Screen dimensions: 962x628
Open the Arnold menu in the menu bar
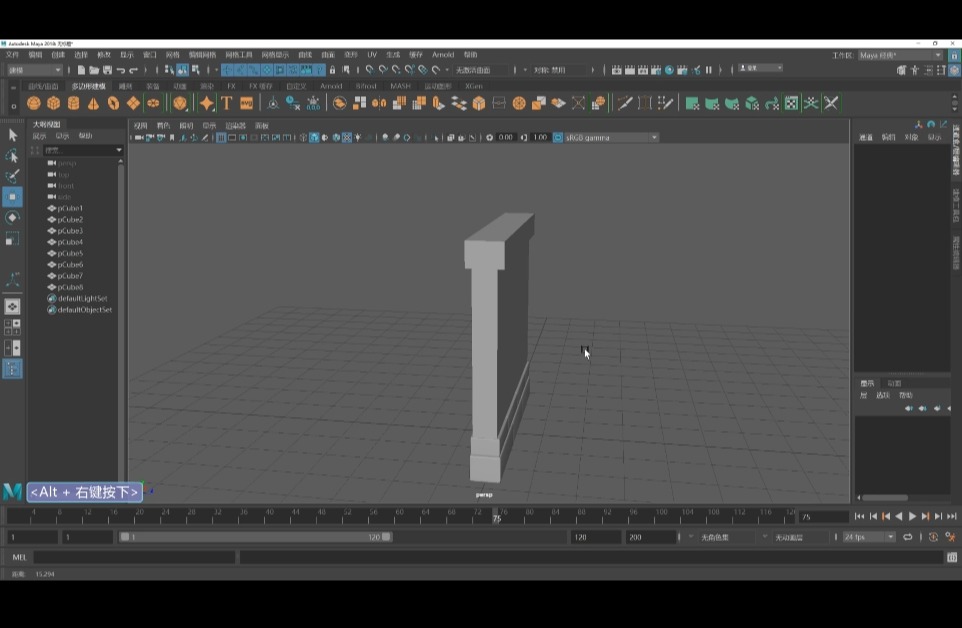click(442, 55)
